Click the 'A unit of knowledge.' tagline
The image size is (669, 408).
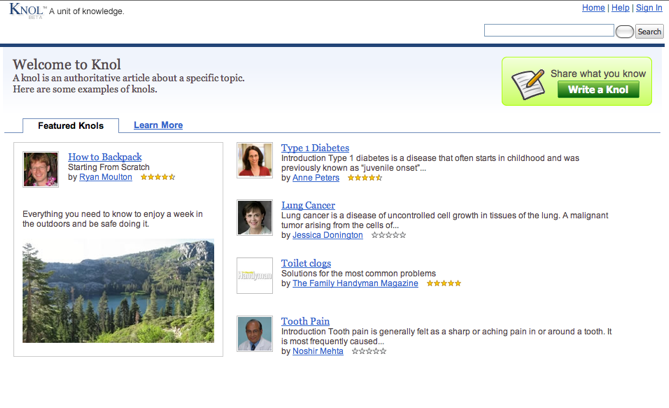coord(87,11)
